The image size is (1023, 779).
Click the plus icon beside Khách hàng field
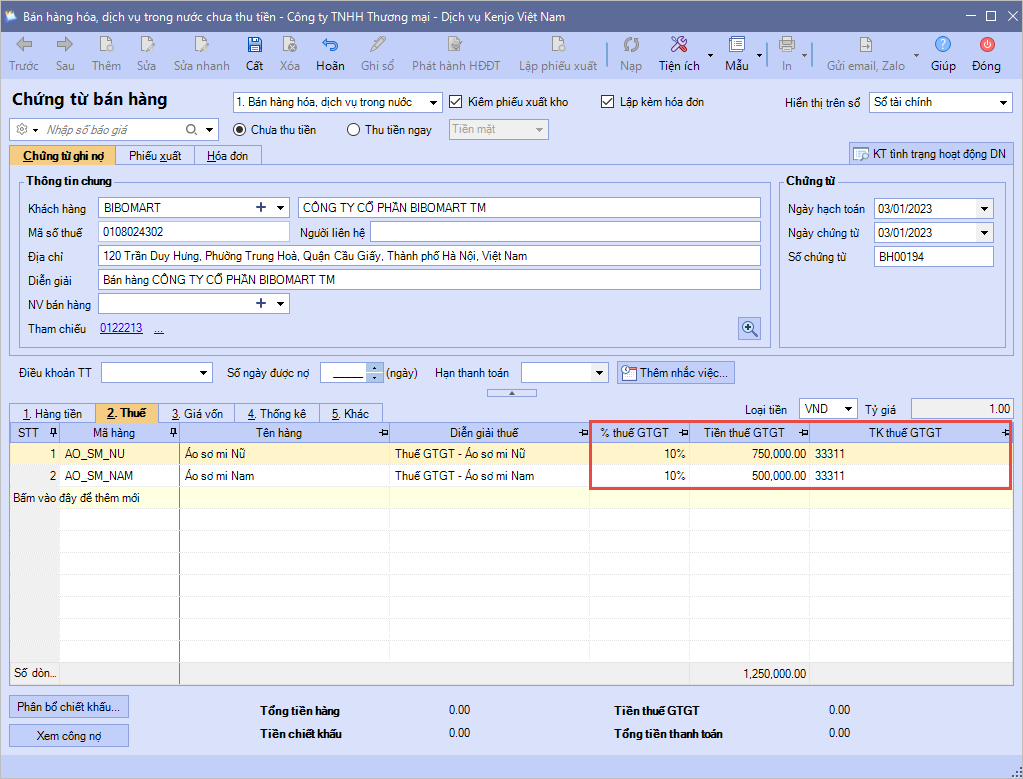261,207
